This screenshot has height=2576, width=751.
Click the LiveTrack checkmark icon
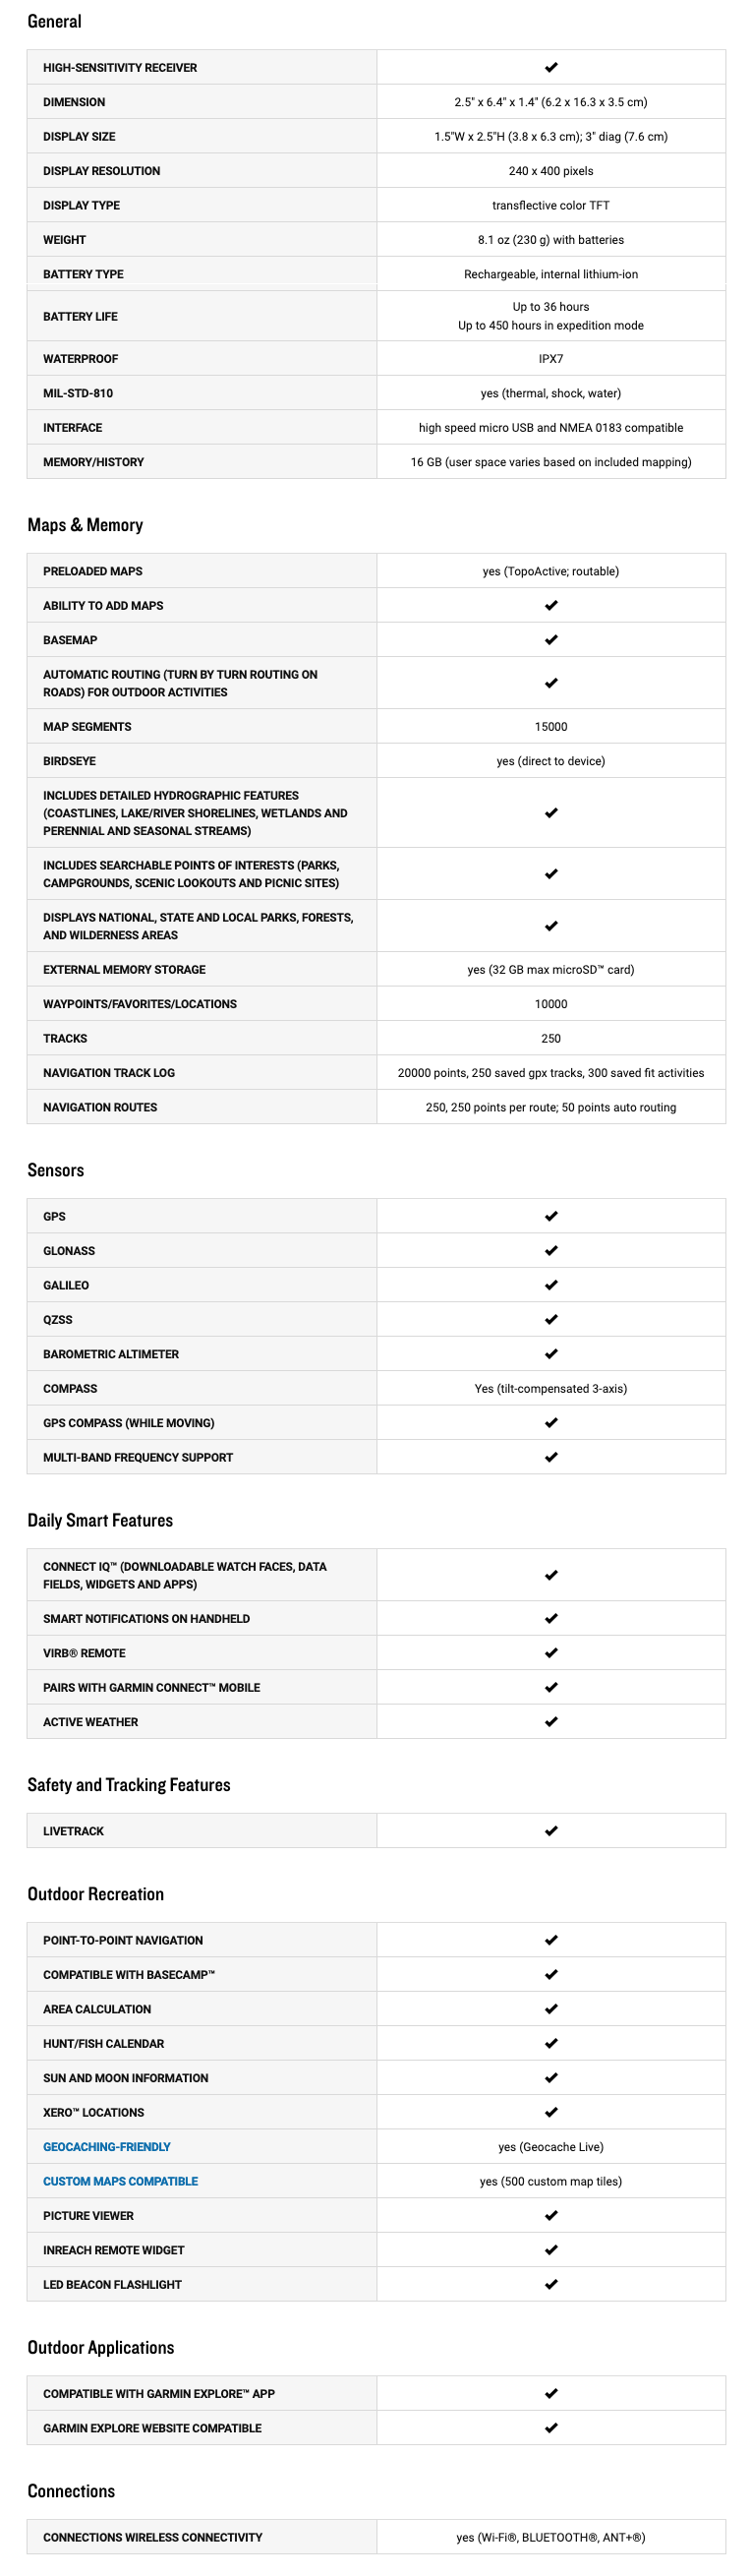click(550, 1830)
